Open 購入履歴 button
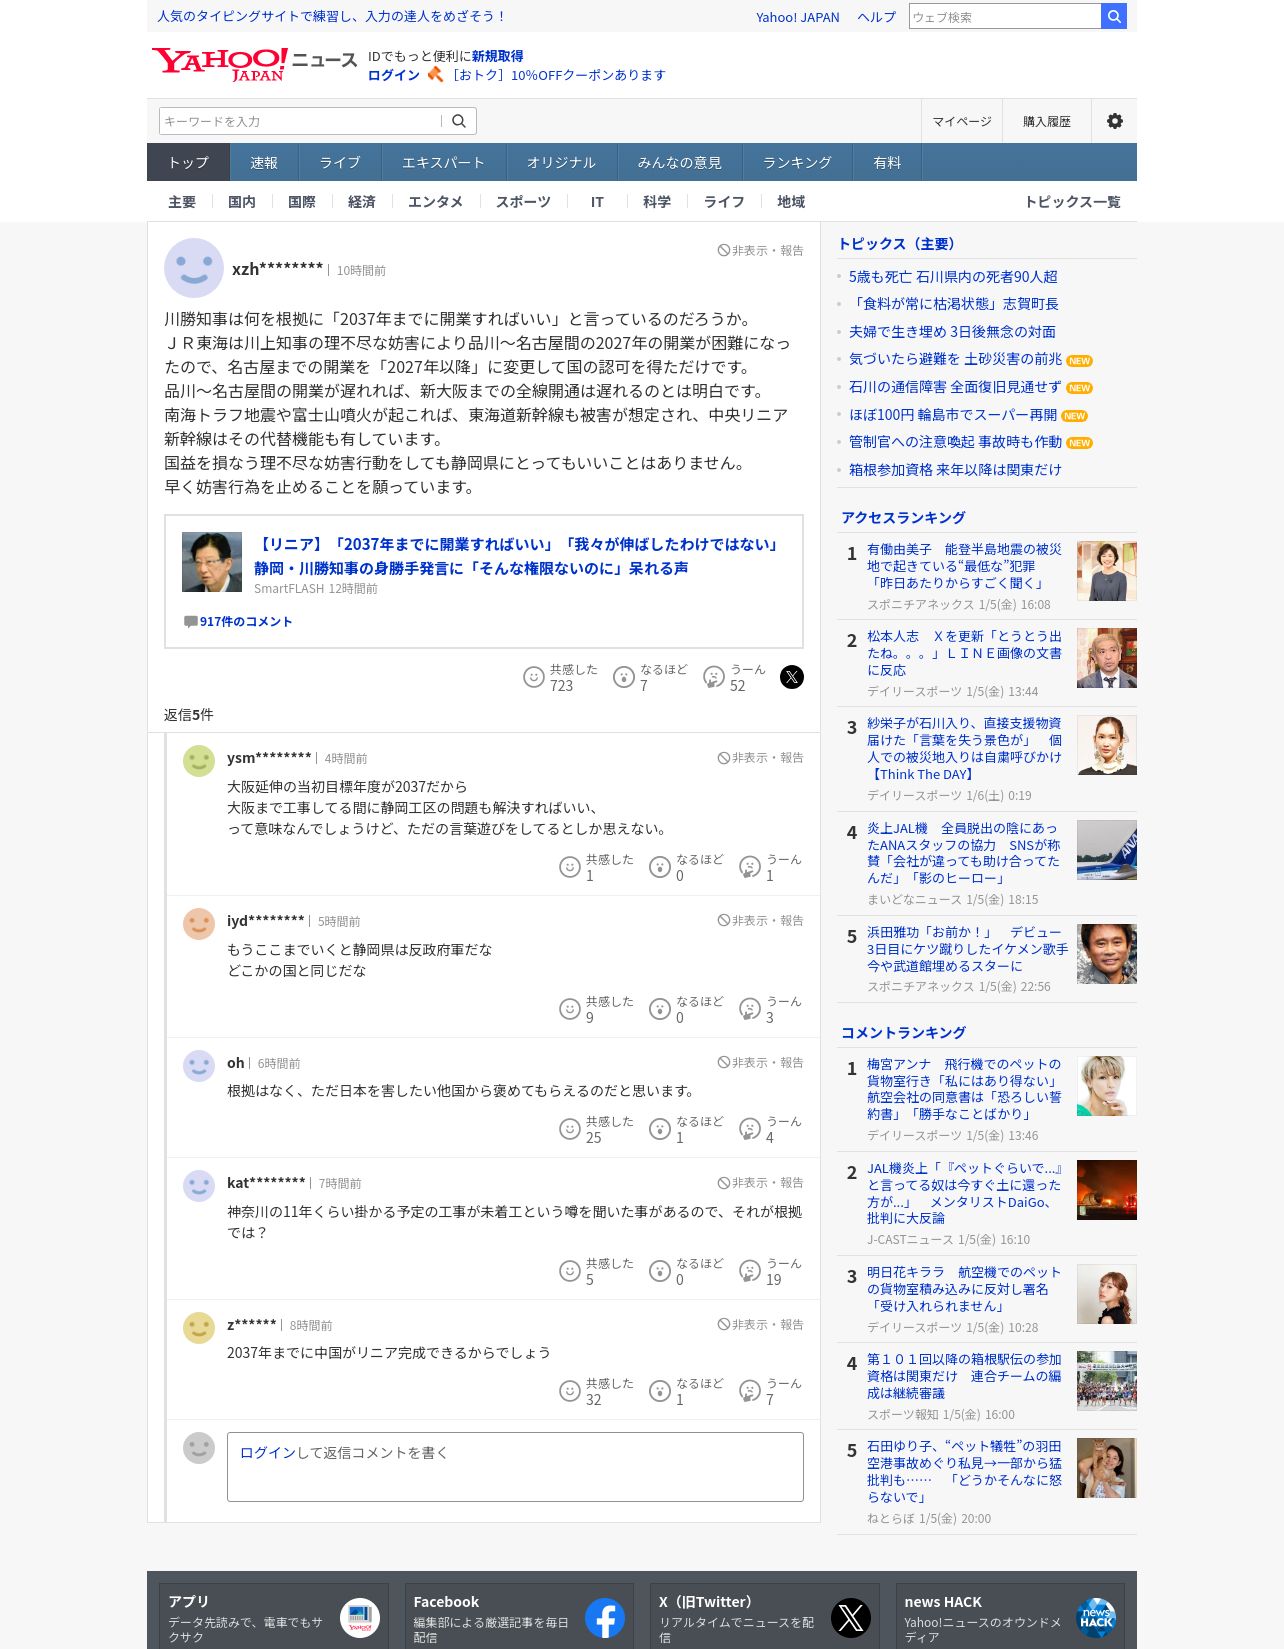Screen dimensions: 1284x1649 coord(1047,121)
